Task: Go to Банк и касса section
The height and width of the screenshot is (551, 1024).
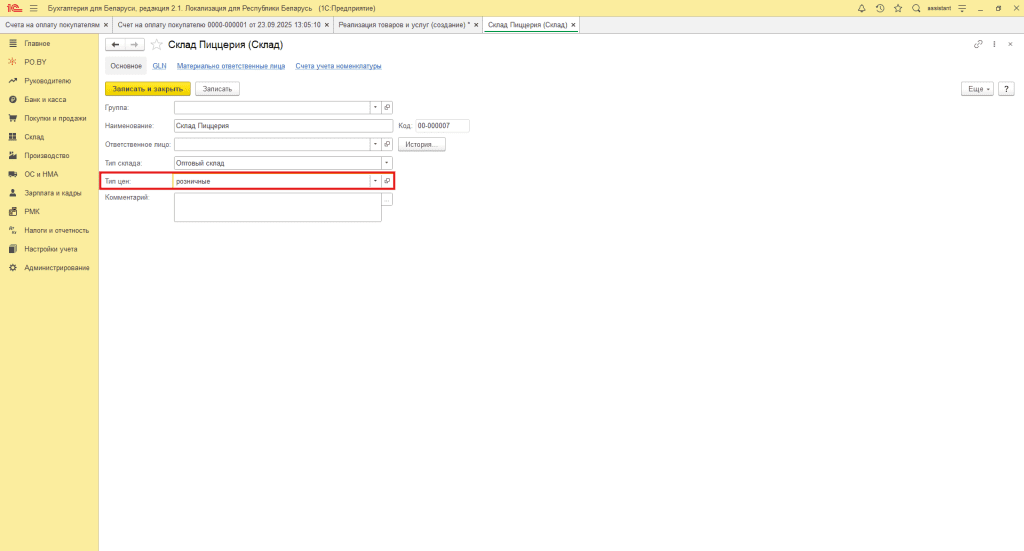Action: [47, 100]
